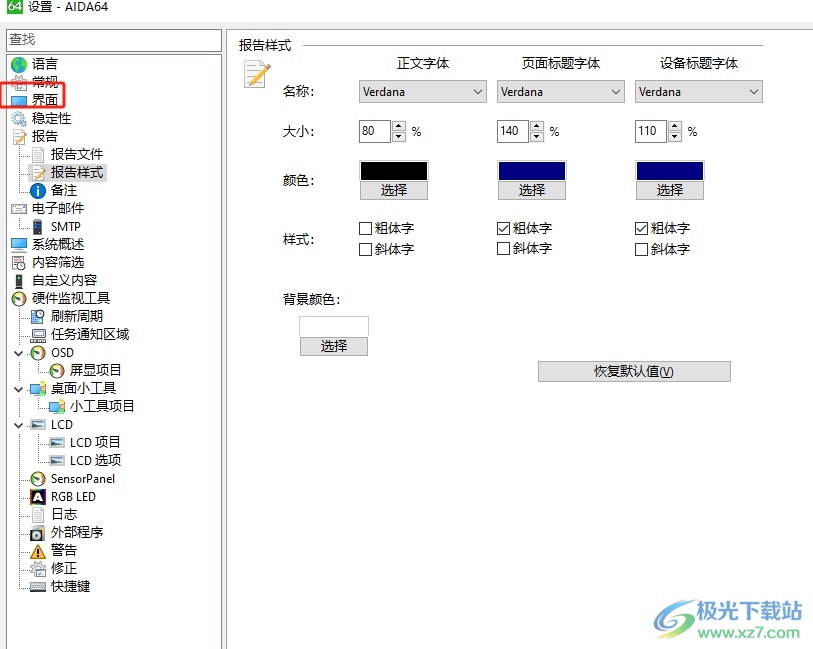This screenshot has height=649, width=813.
Task: Select 语言 in the settings tree
Action: point(45,64)
